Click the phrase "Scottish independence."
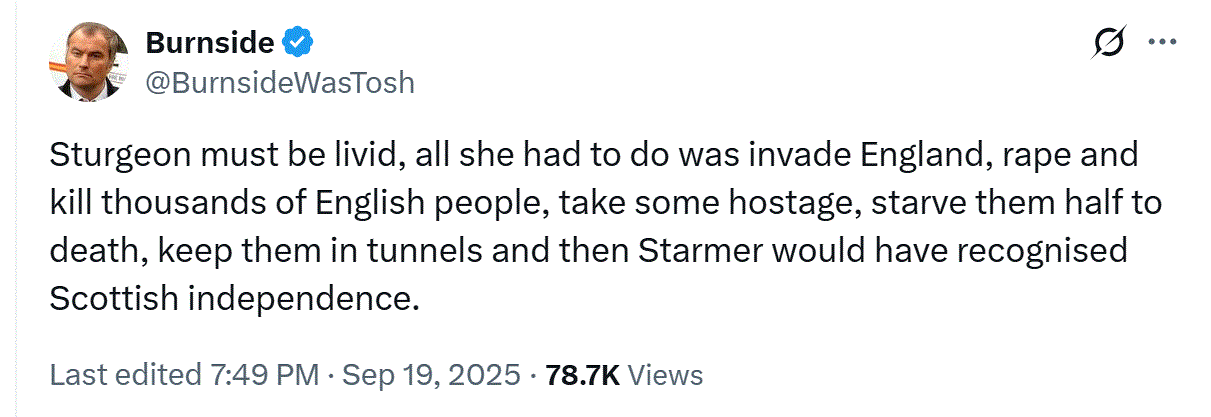The height and width of the screenshot is (417, 1211). 231,297
